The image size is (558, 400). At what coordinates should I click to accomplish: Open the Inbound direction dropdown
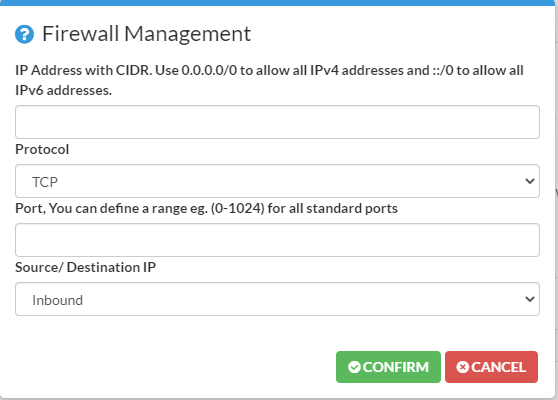click(277, 299)
